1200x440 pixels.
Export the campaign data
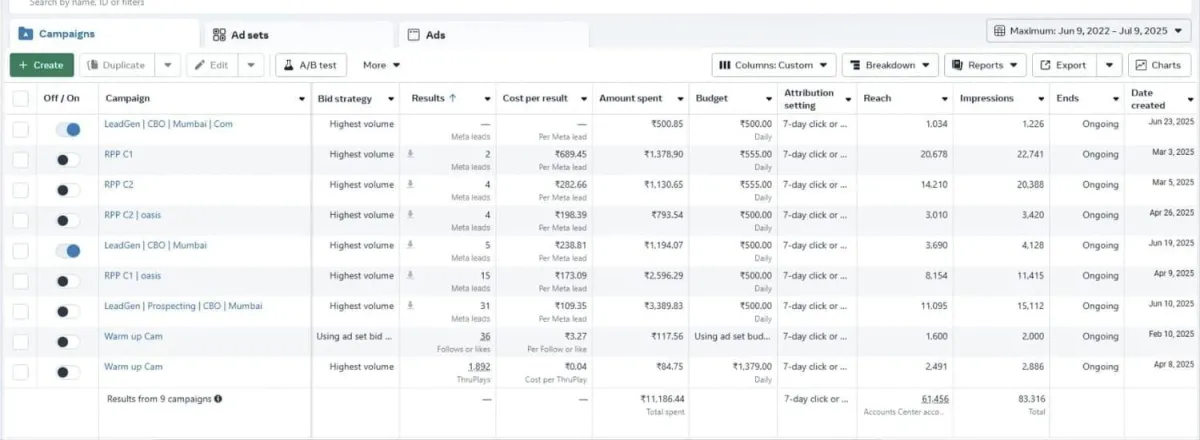[x=1063, y=65]
